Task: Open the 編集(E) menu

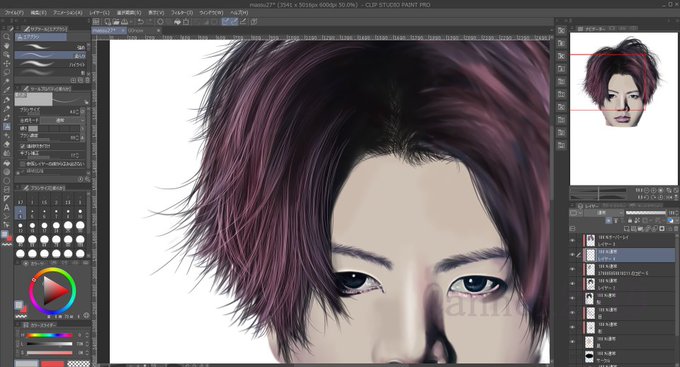Action: tap(38, 13)
